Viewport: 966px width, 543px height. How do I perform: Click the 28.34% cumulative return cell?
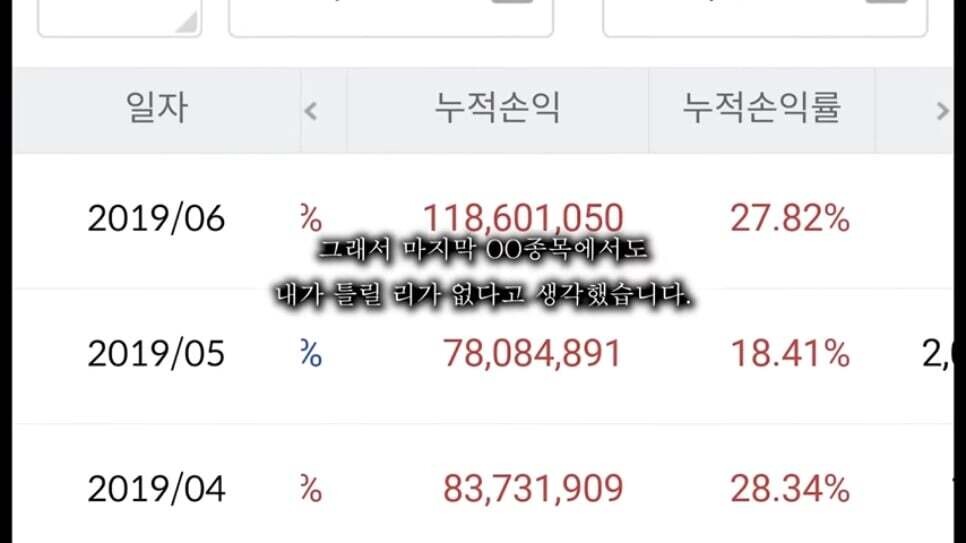click(x=790, y=489)
